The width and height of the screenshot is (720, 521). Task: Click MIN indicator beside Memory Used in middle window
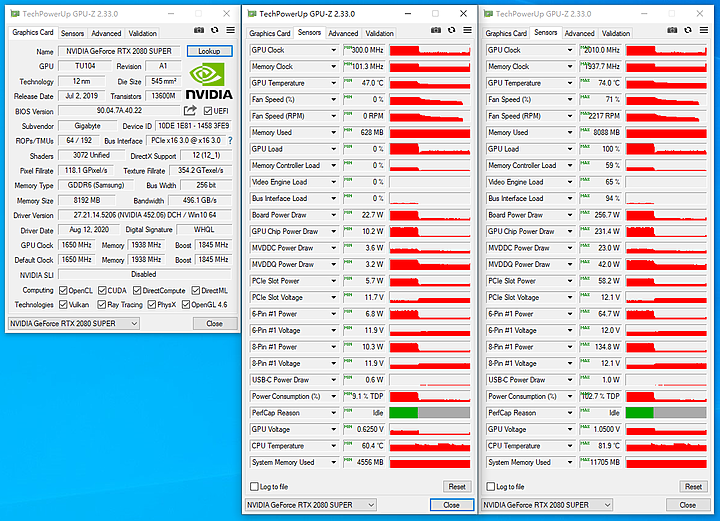pos(348,130)
